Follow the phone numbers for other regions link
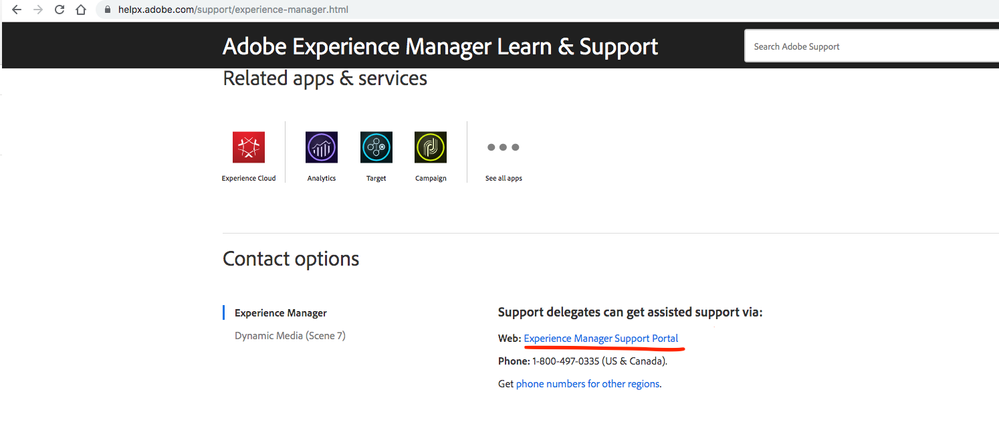999x433 pixels. [x=588, y=384]
